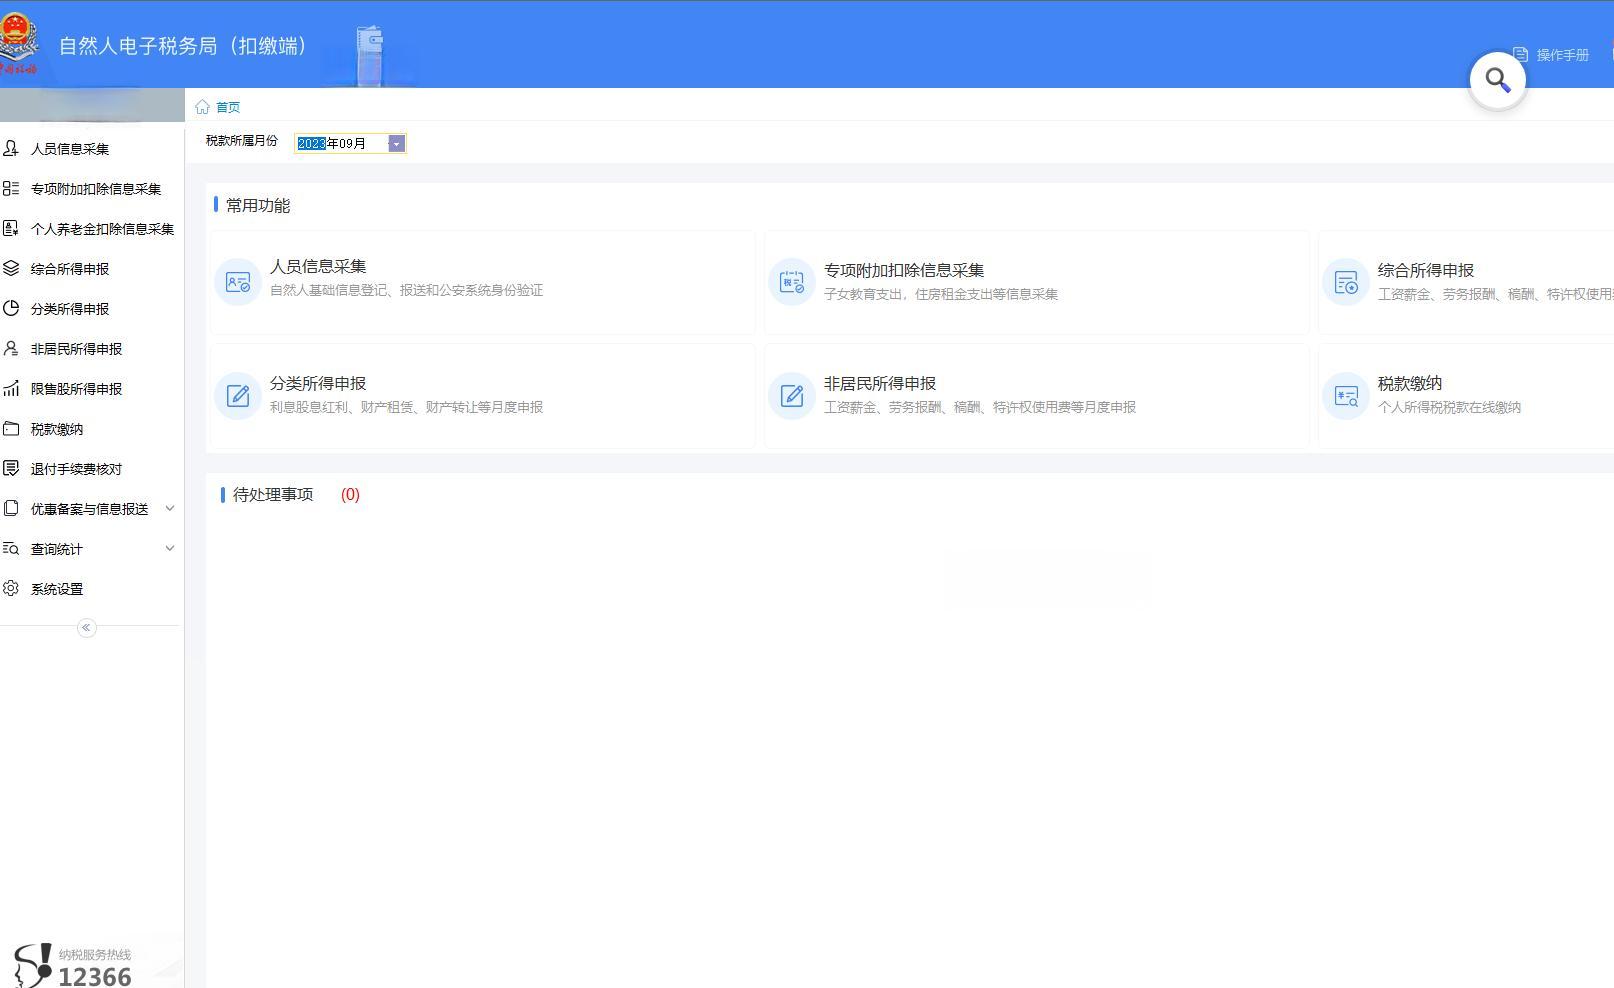The height and width of the screenshot is (988, 1614).
Task: Select the 系统设置 gear icon
Action: 11,588
